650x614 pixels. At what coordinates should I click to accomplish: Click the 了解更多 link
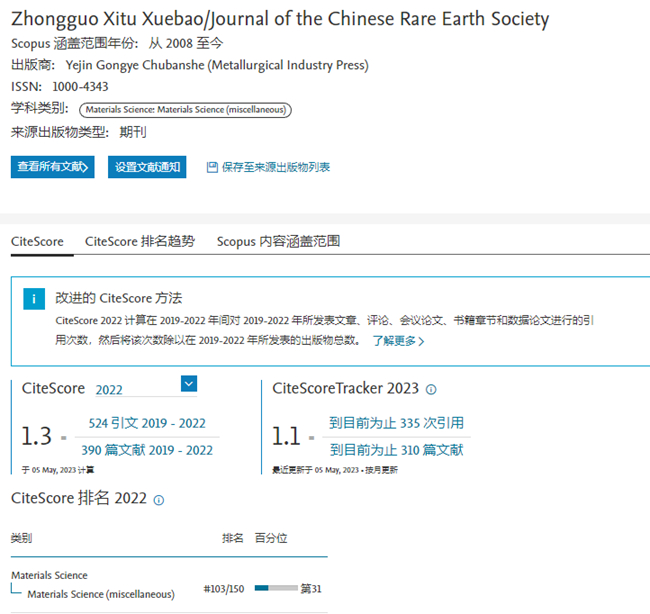[393, 341]
